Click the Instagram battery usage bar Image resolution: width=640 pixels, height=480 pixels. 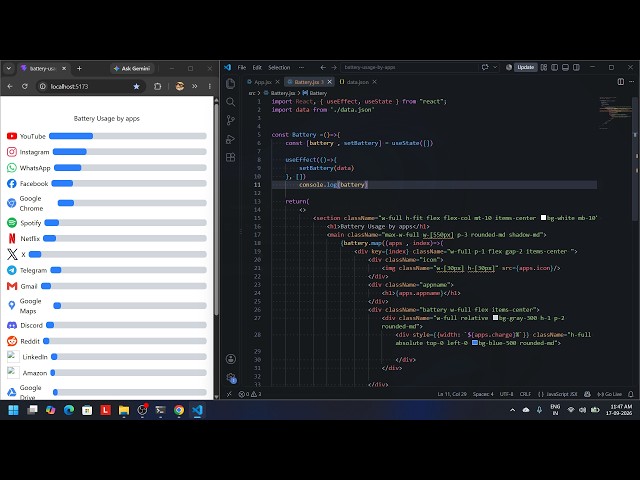(x=130, y=152)
